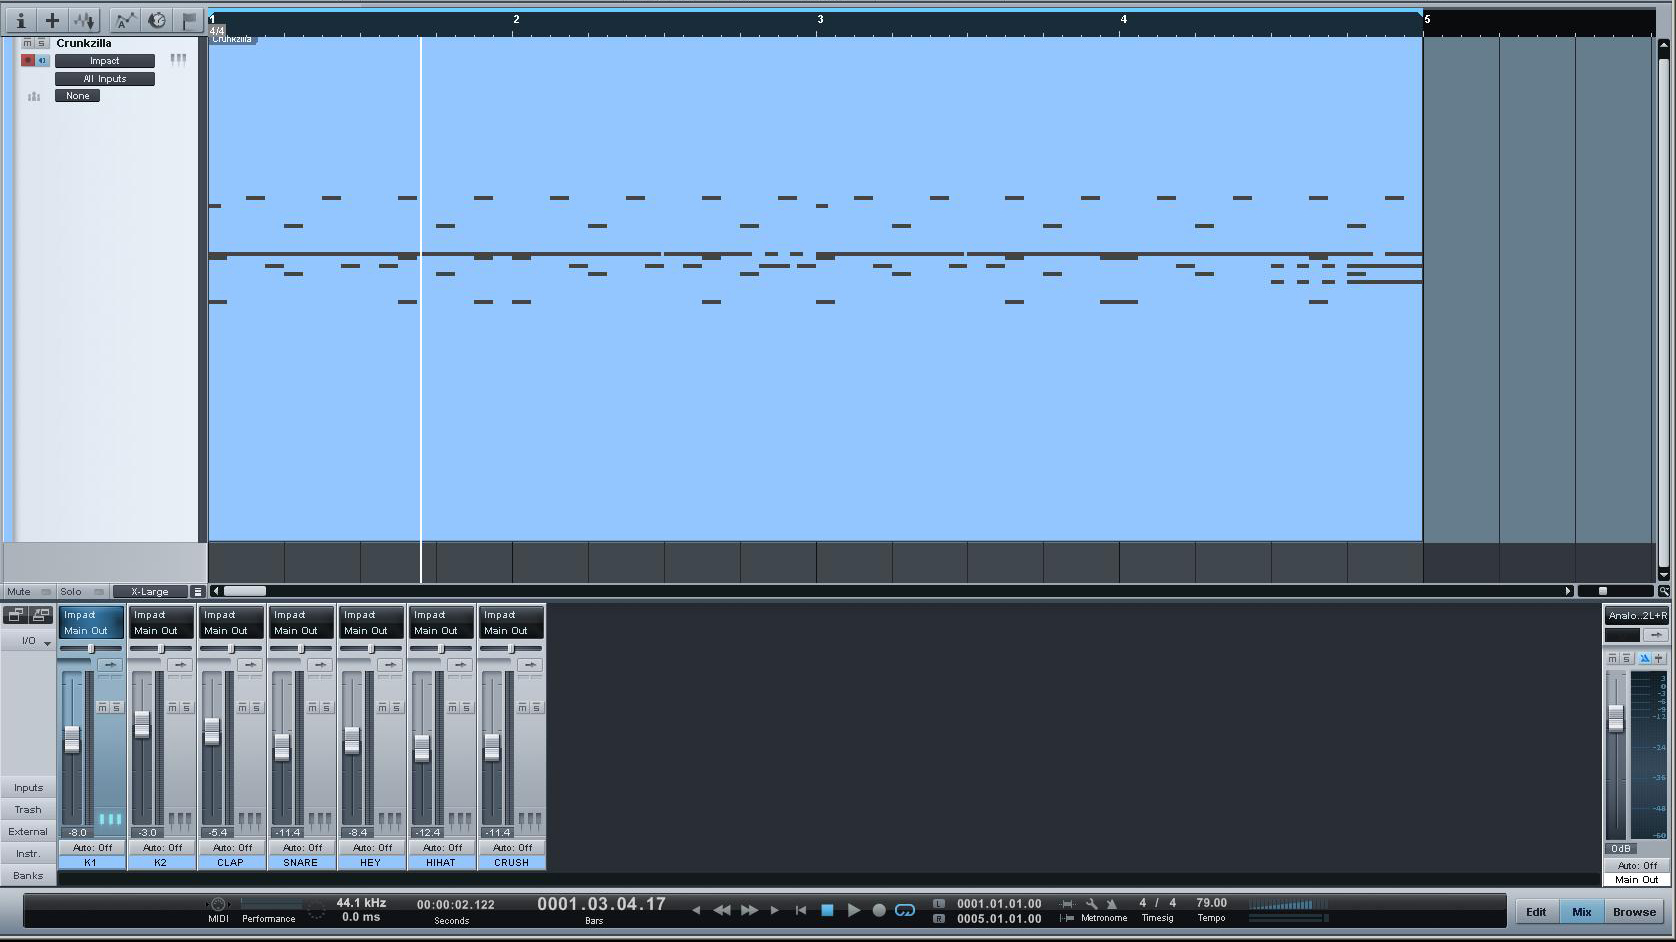This screenshot has height=942, width=1676.
Task: Solo the K2 mixer channel
Action: [186, 707]
